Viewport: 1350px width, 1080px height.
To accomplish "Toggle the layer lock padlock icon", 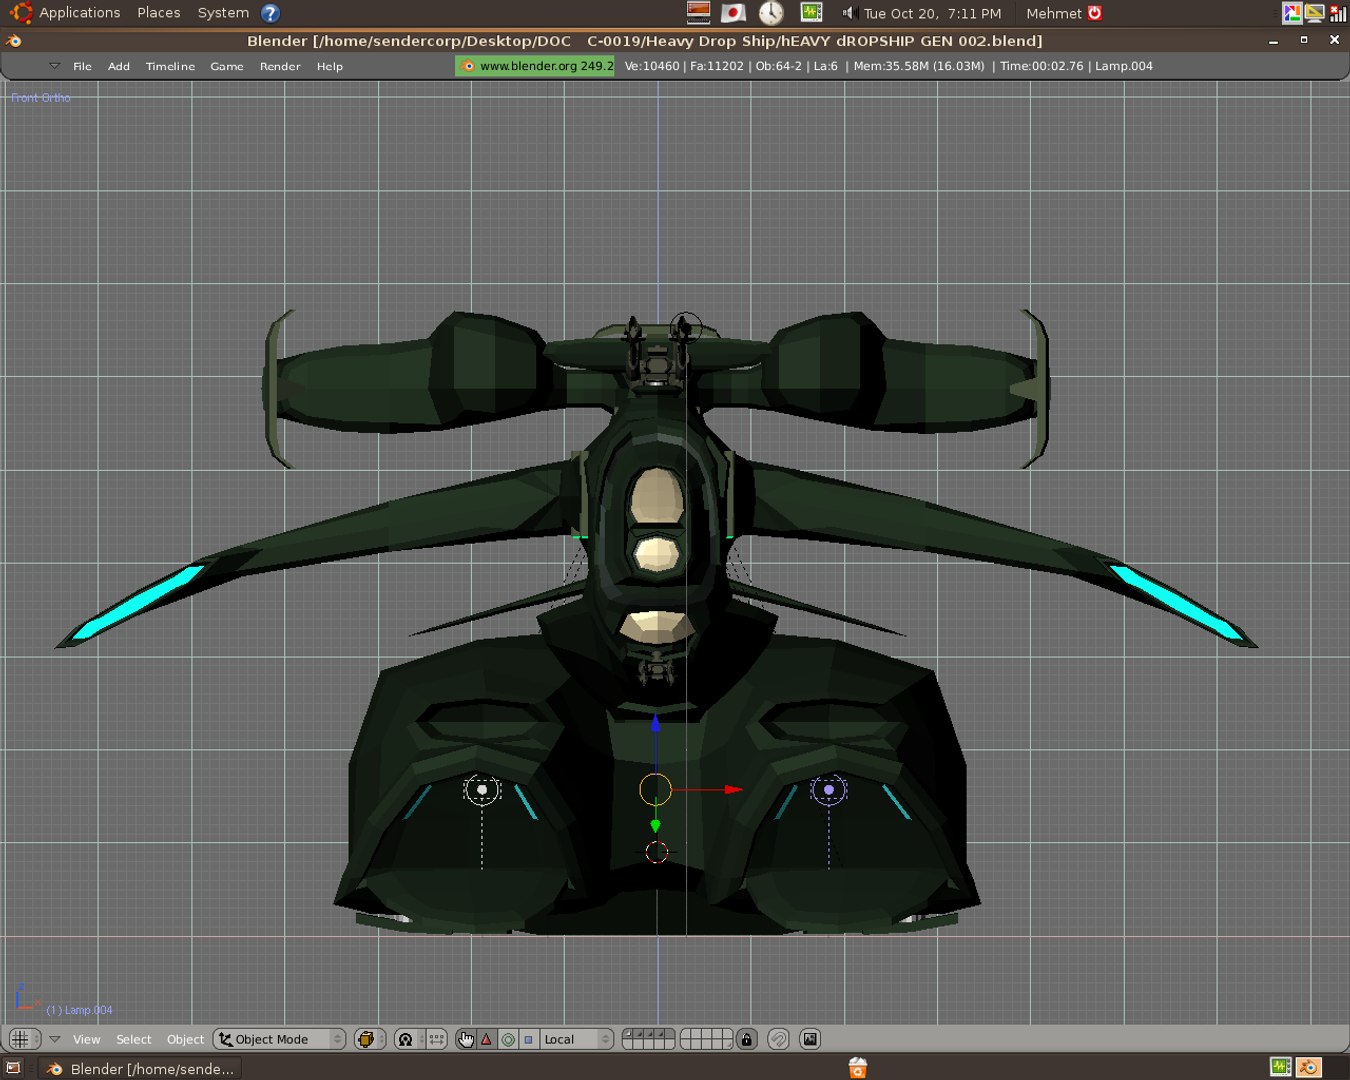I will tap(746, 1039).
